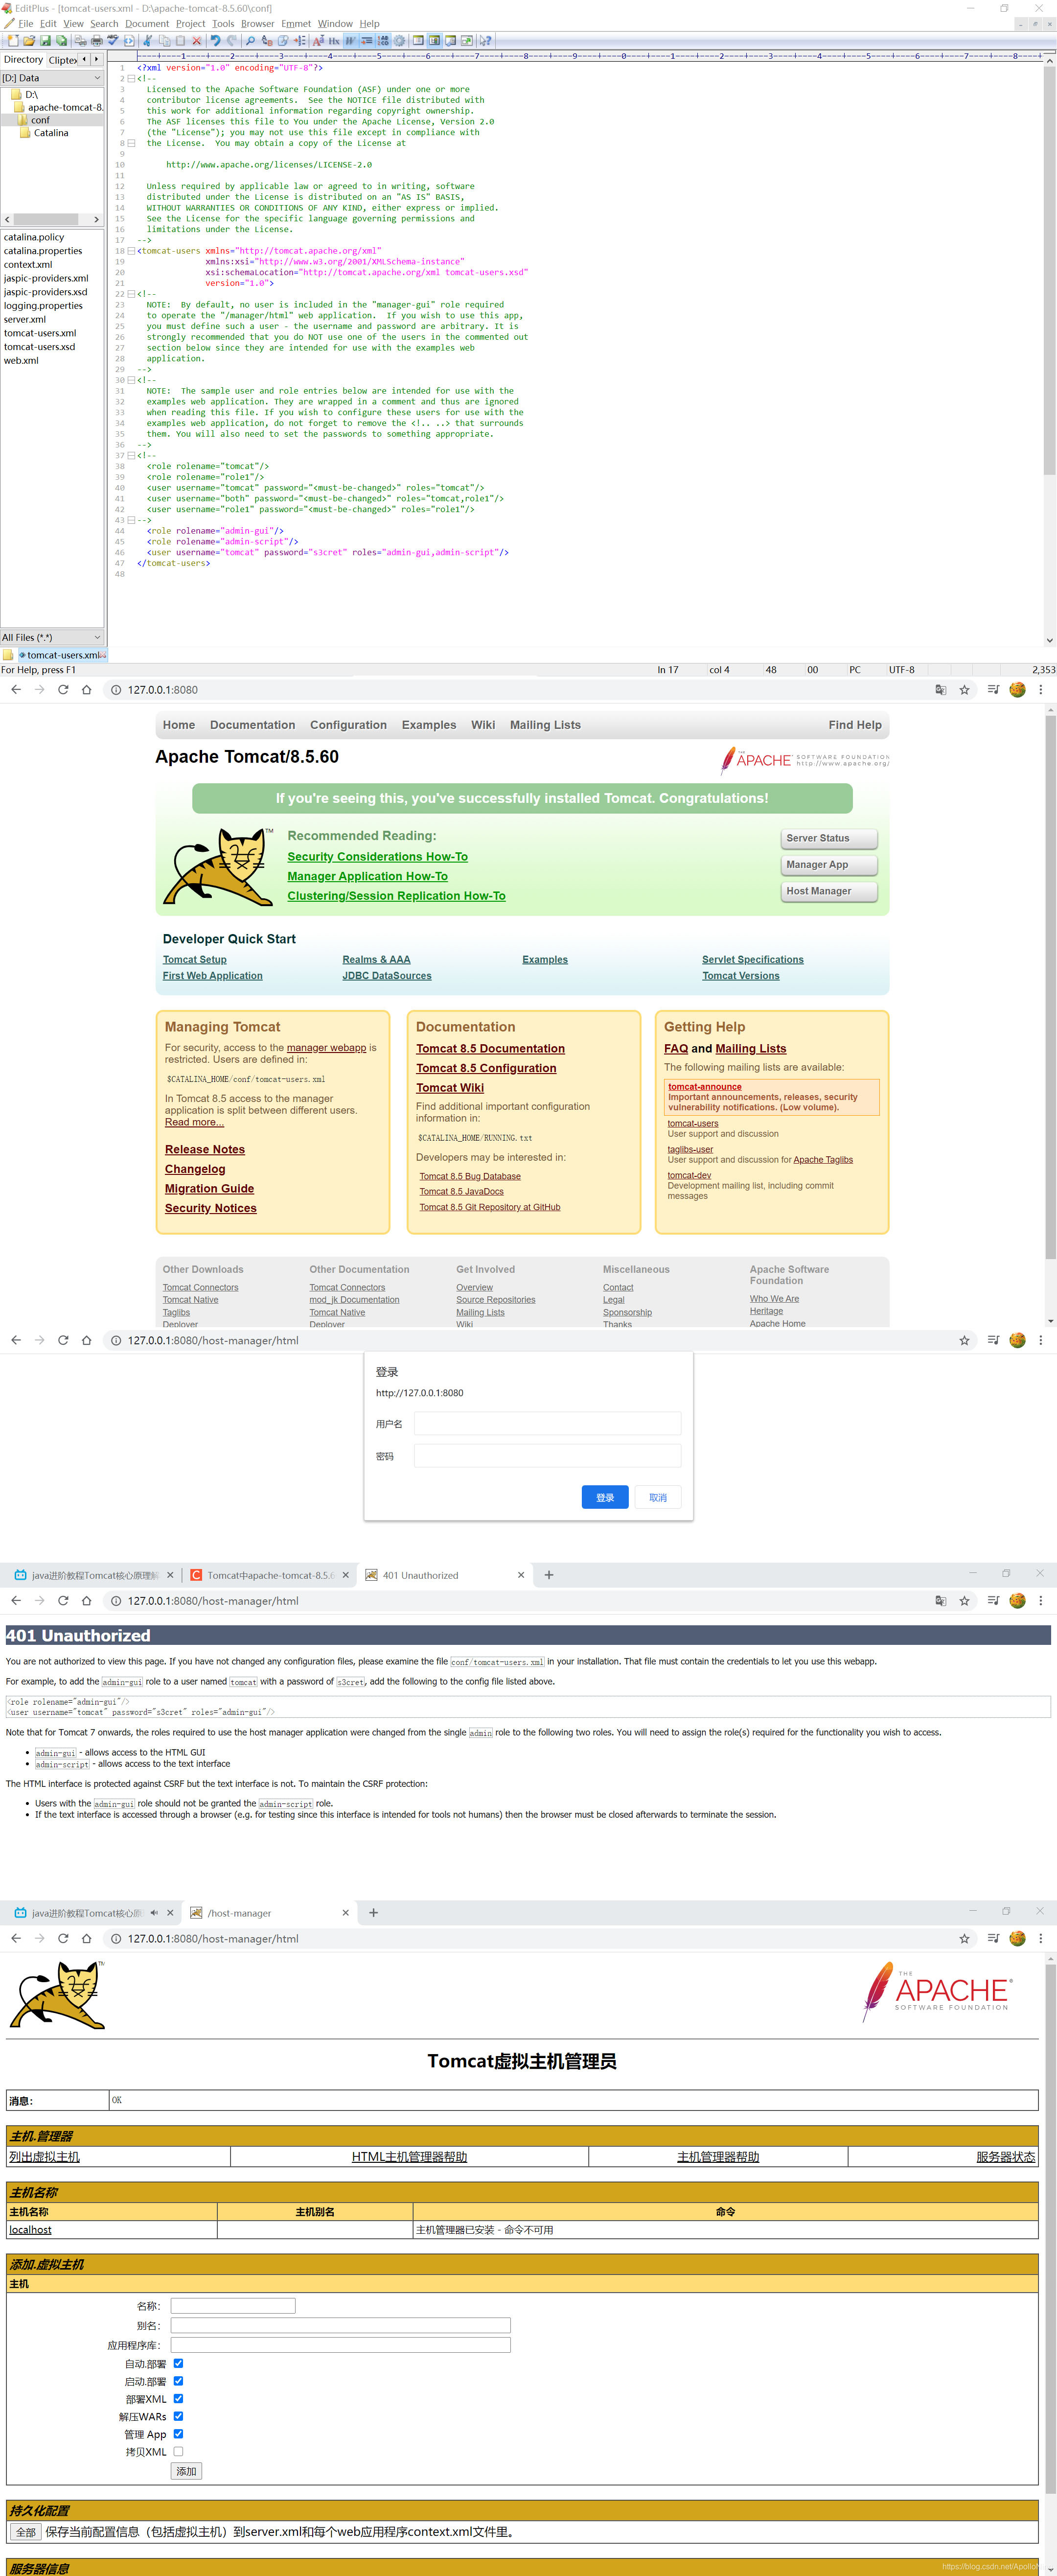Collapse the comment fold at line 30
The height and width of the screenshot is (2576, 1057).
click(x=131, y=380)
